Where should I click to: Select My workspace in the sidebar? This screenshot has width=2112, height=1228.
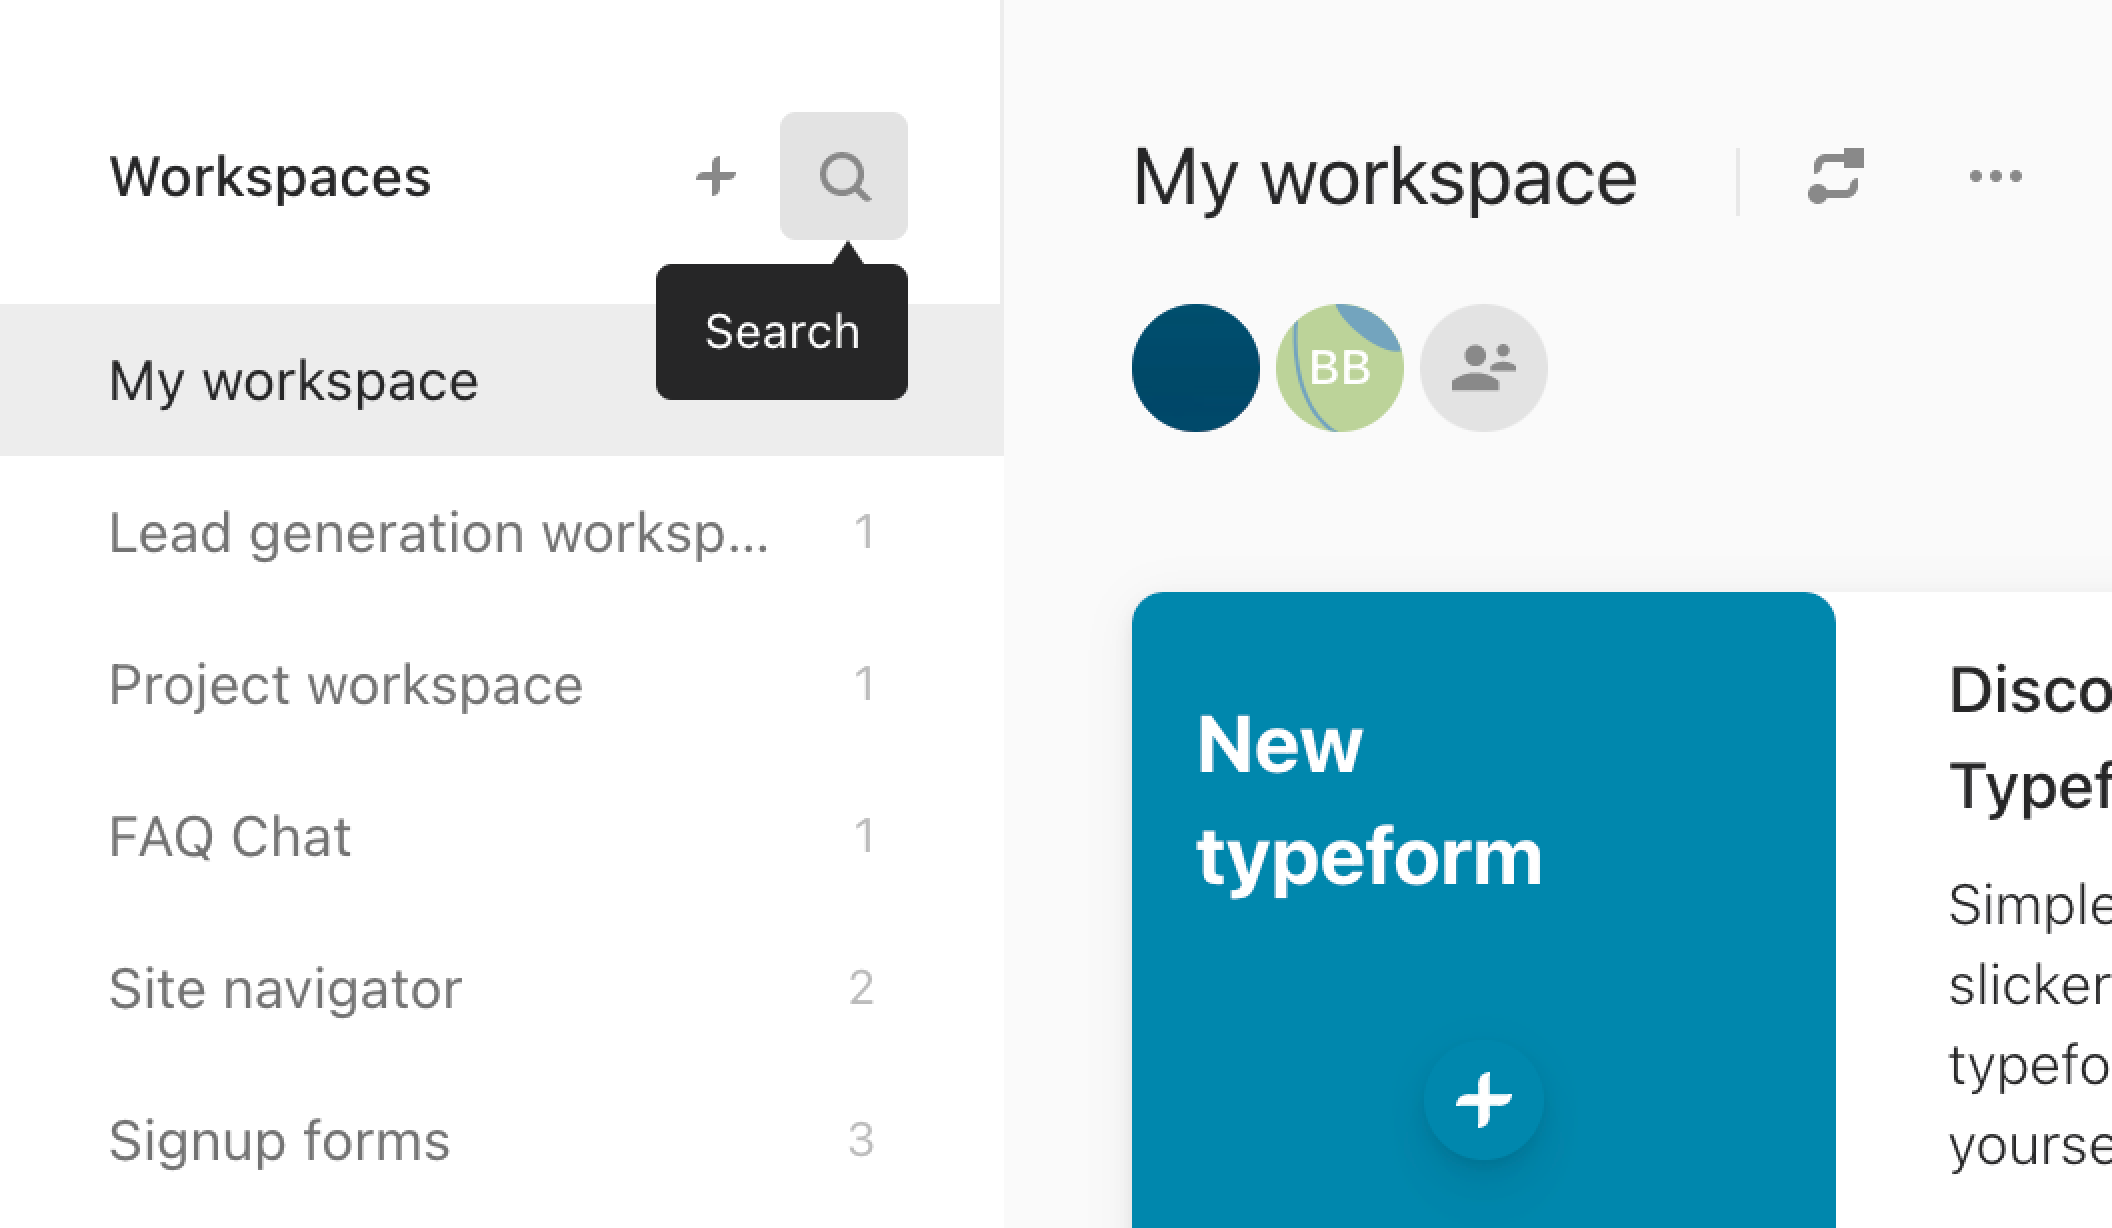(x=502, y=380)
